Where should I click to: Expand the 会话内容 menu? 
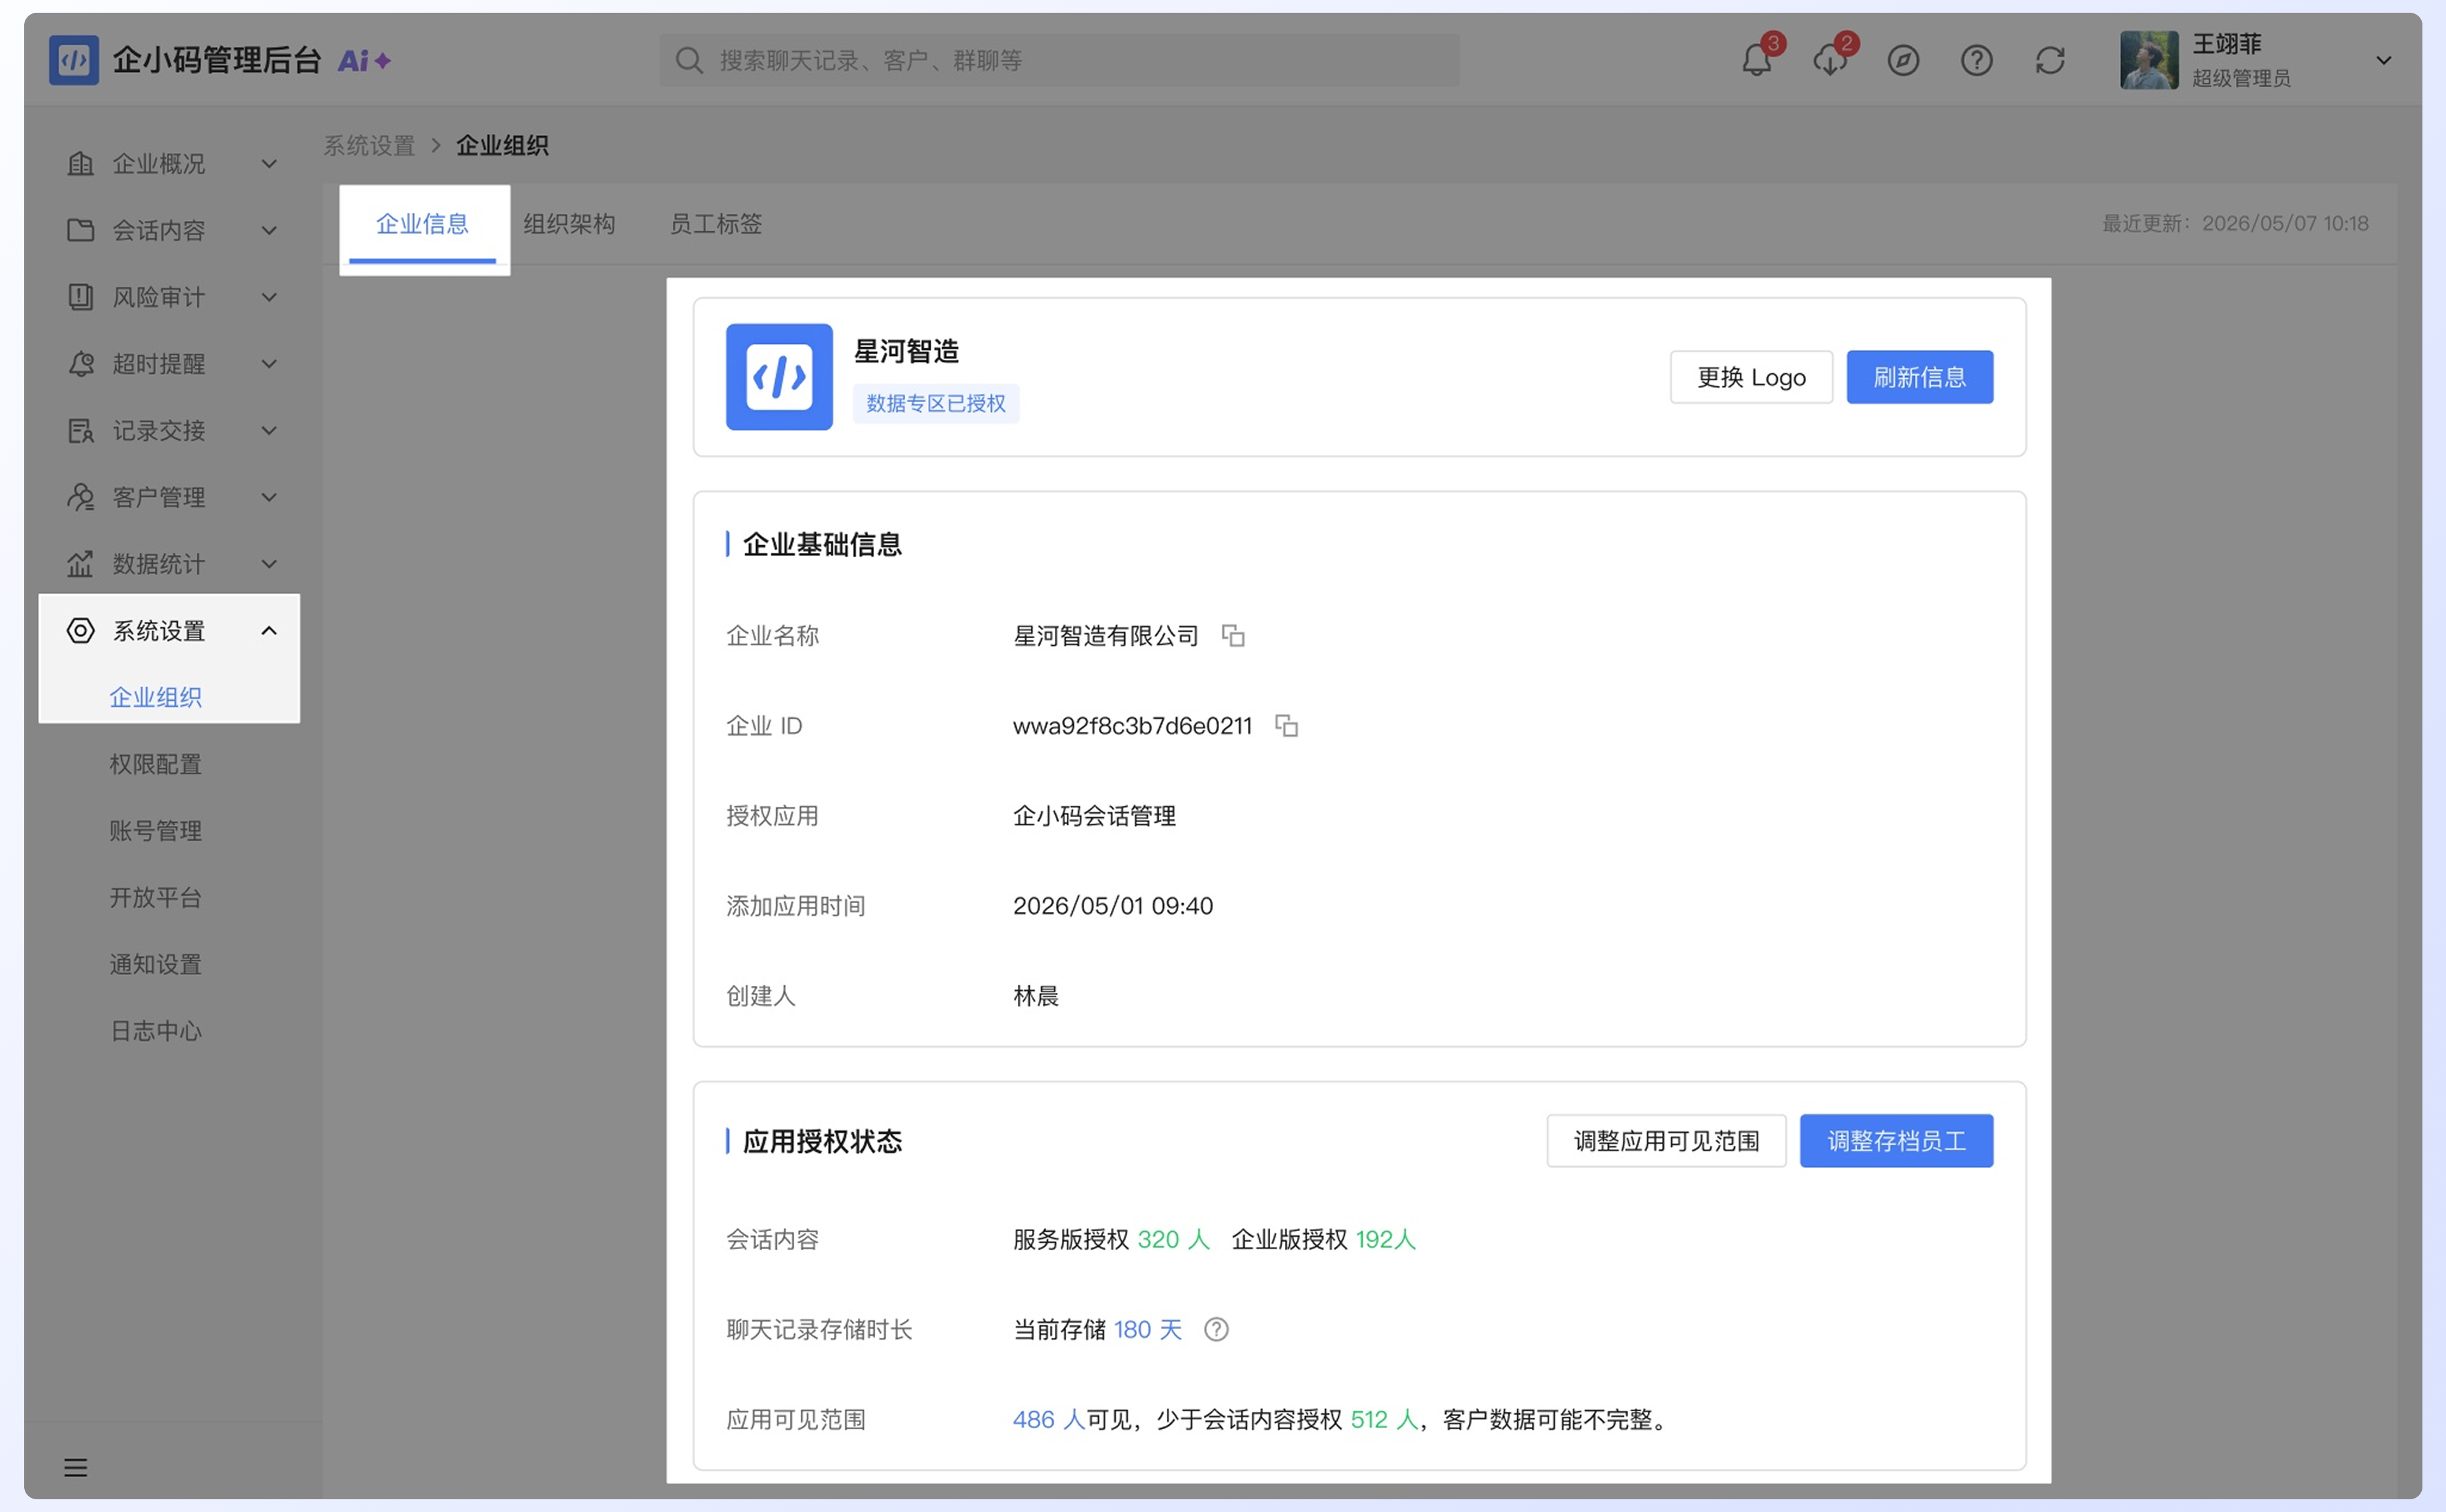pos(169,230)
